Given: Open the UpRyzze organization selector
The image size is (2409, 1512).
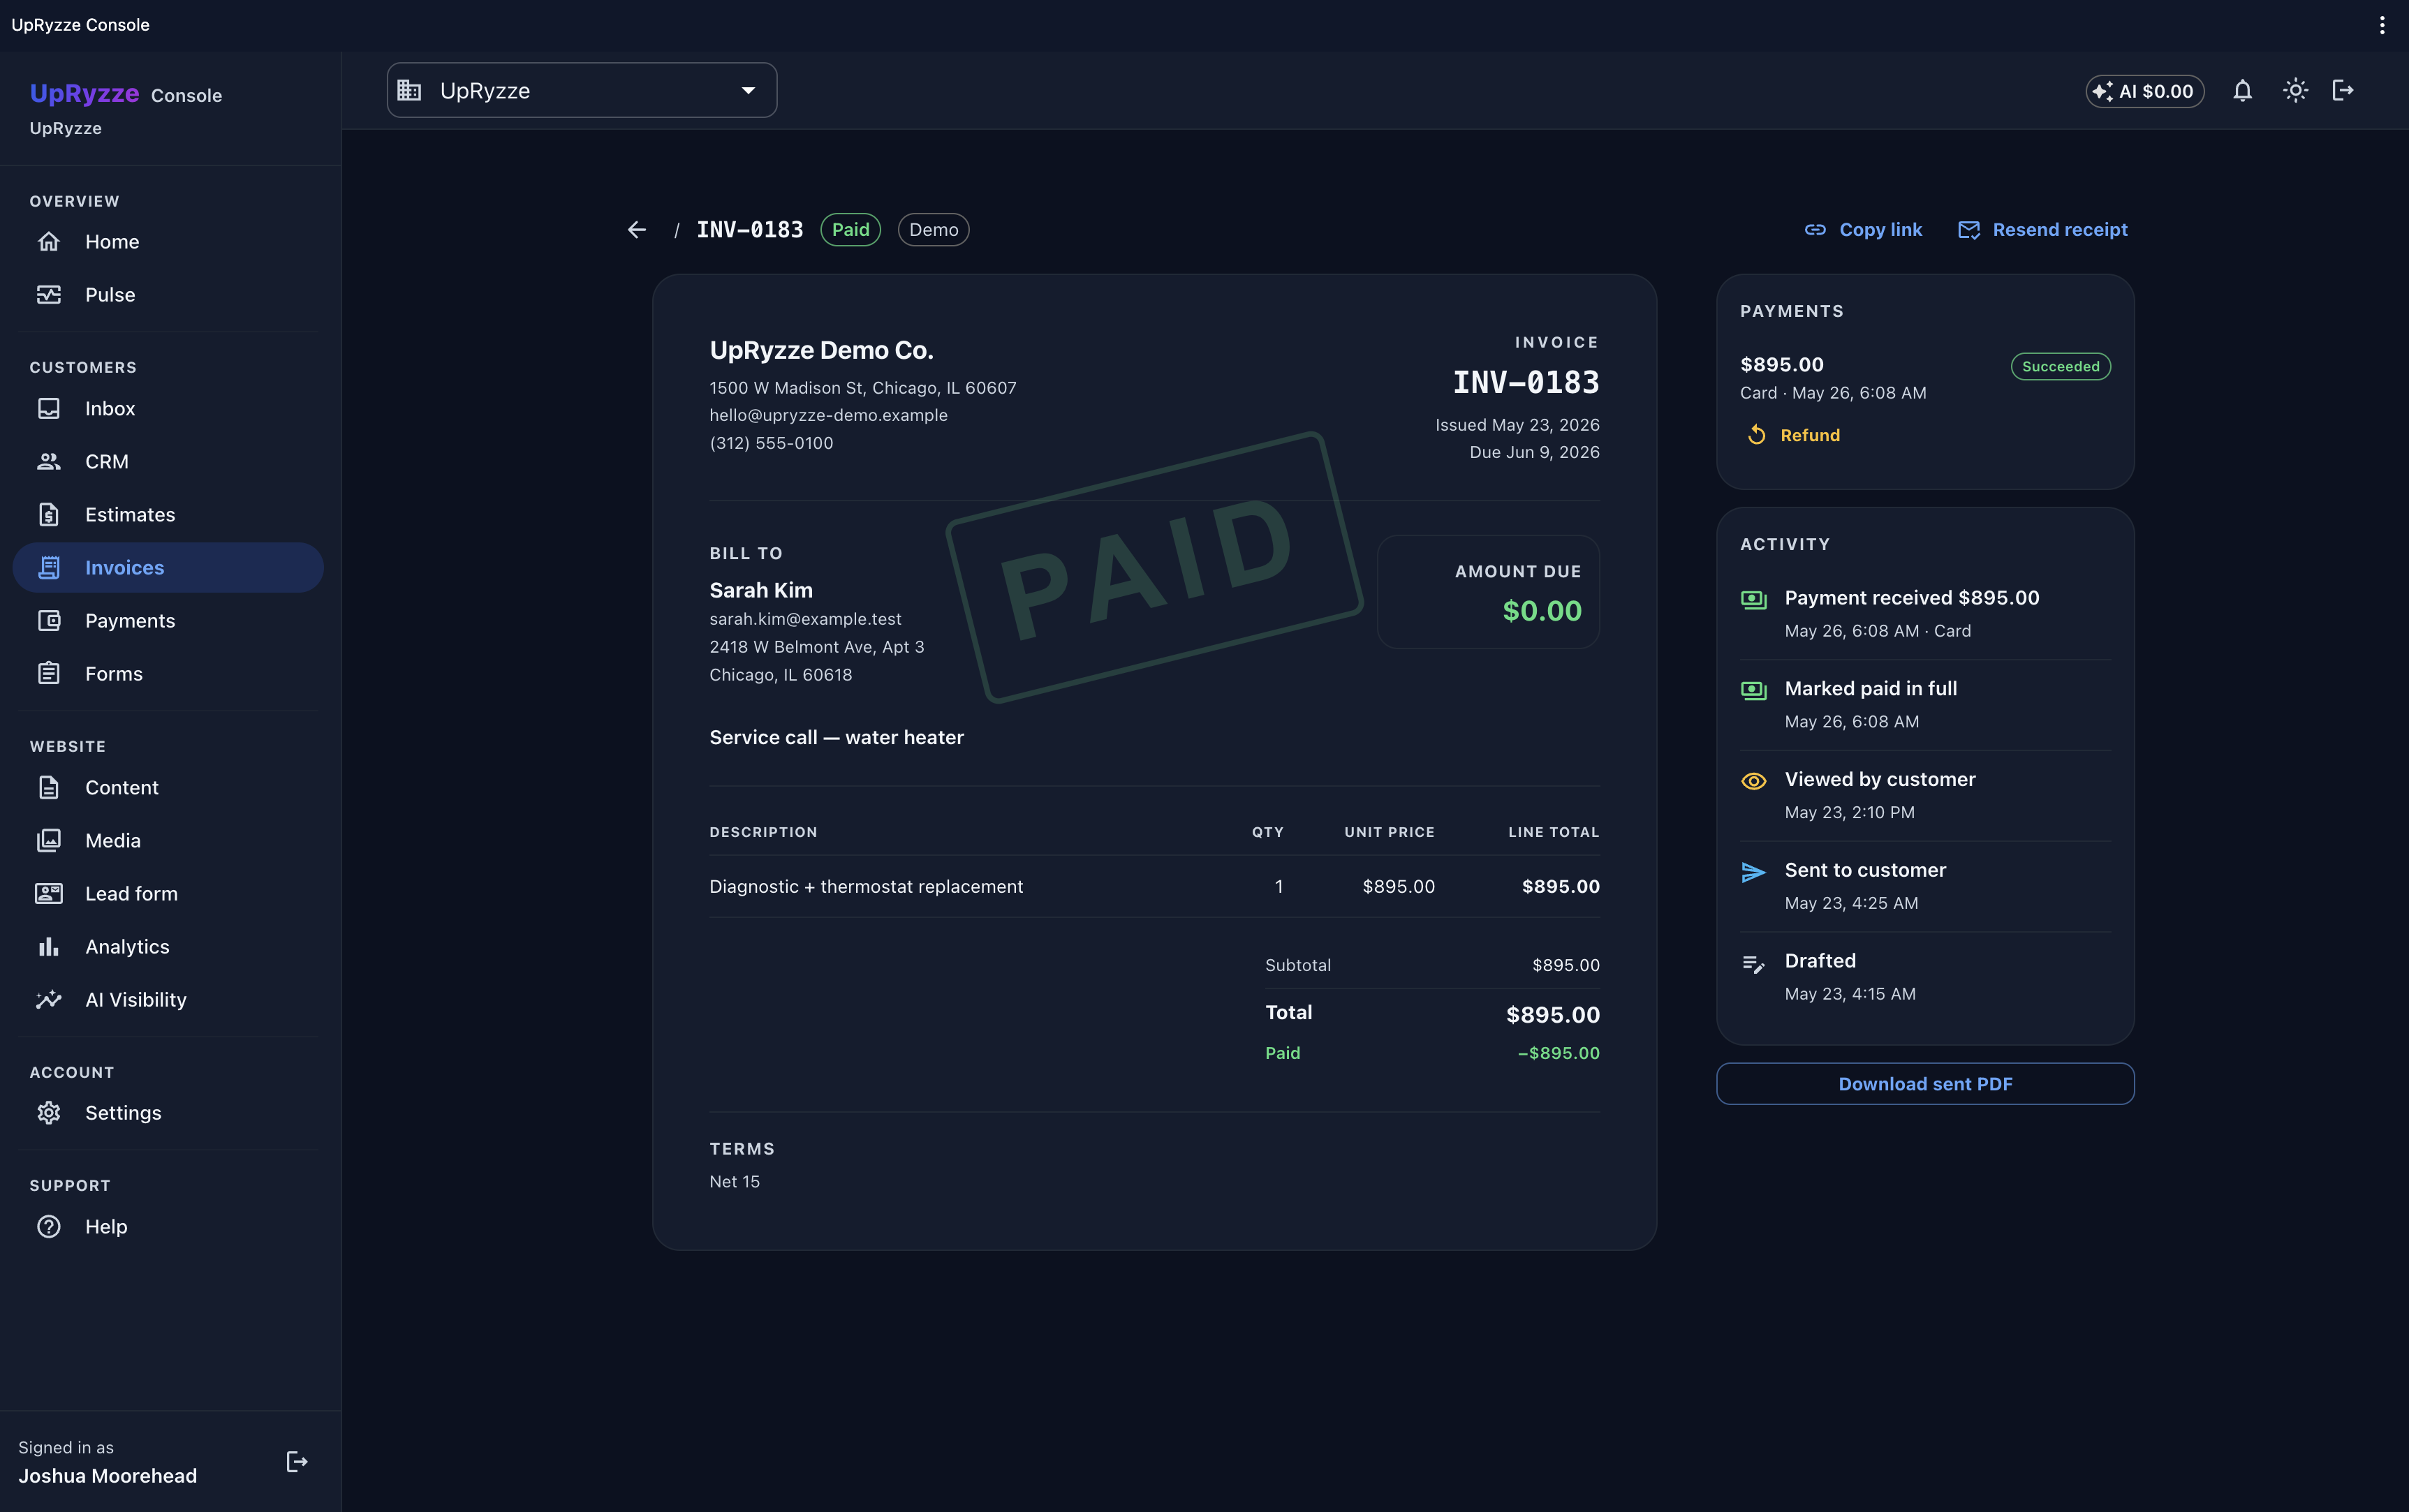Looking at the screenshot, I should [582, 90].
